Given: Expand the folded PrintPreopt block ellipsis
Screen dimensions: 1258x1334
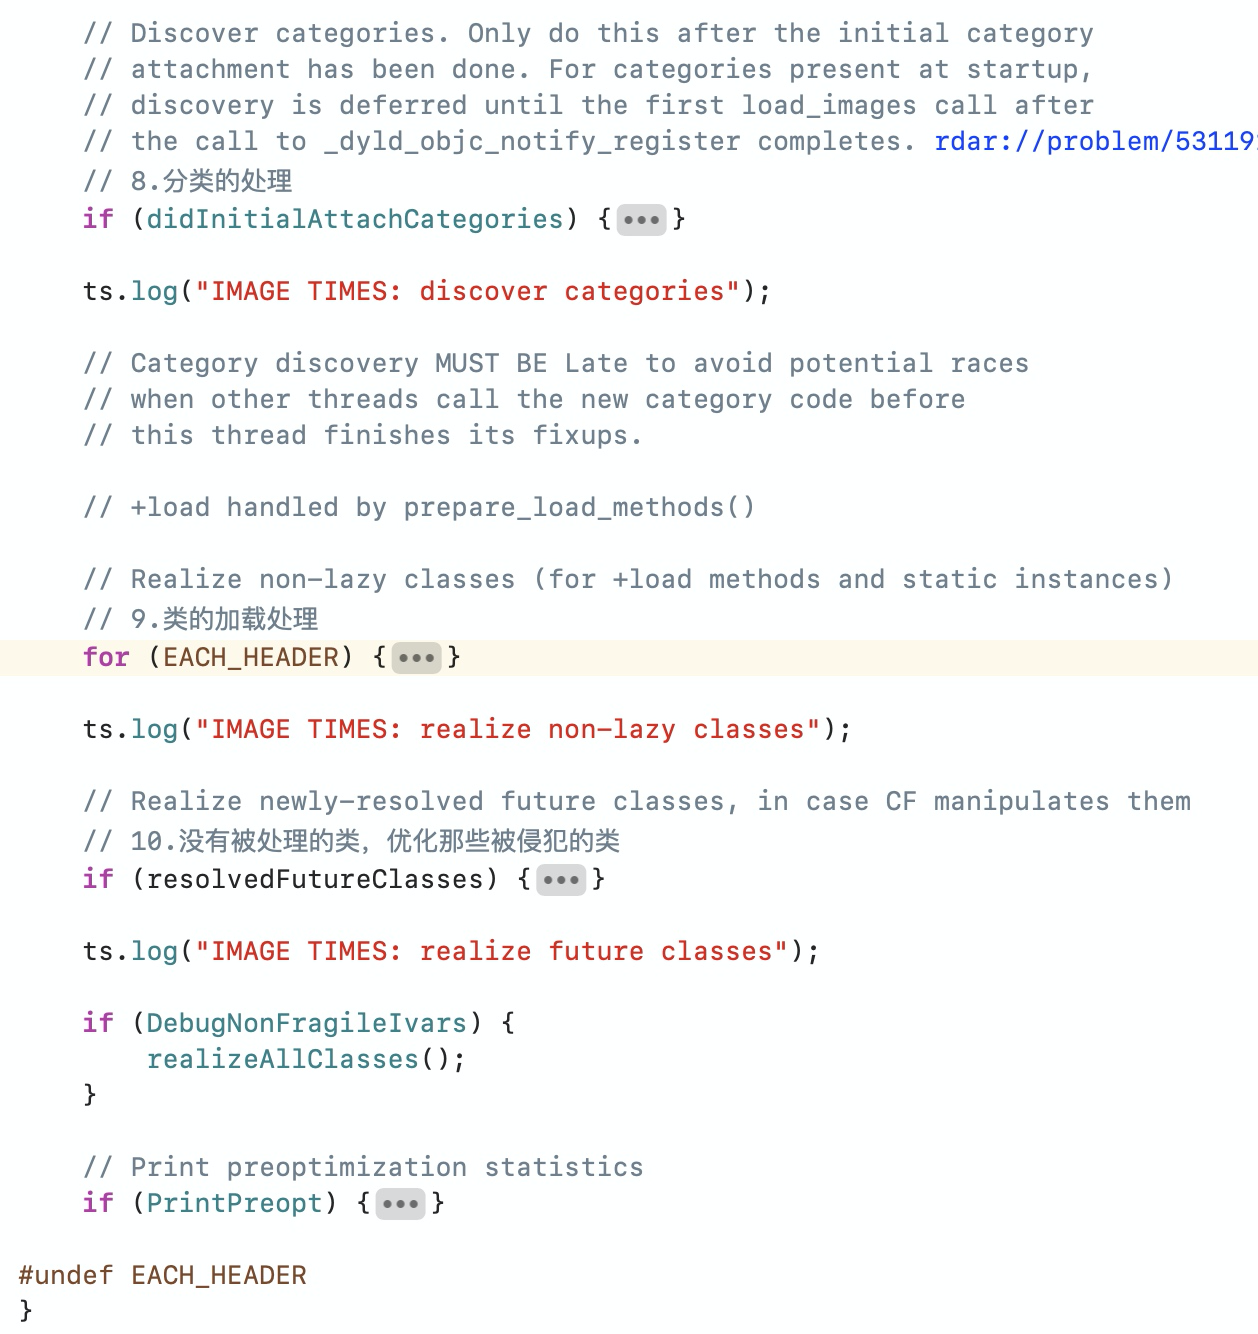Looking at the screenshot, I should [400, 1203].
